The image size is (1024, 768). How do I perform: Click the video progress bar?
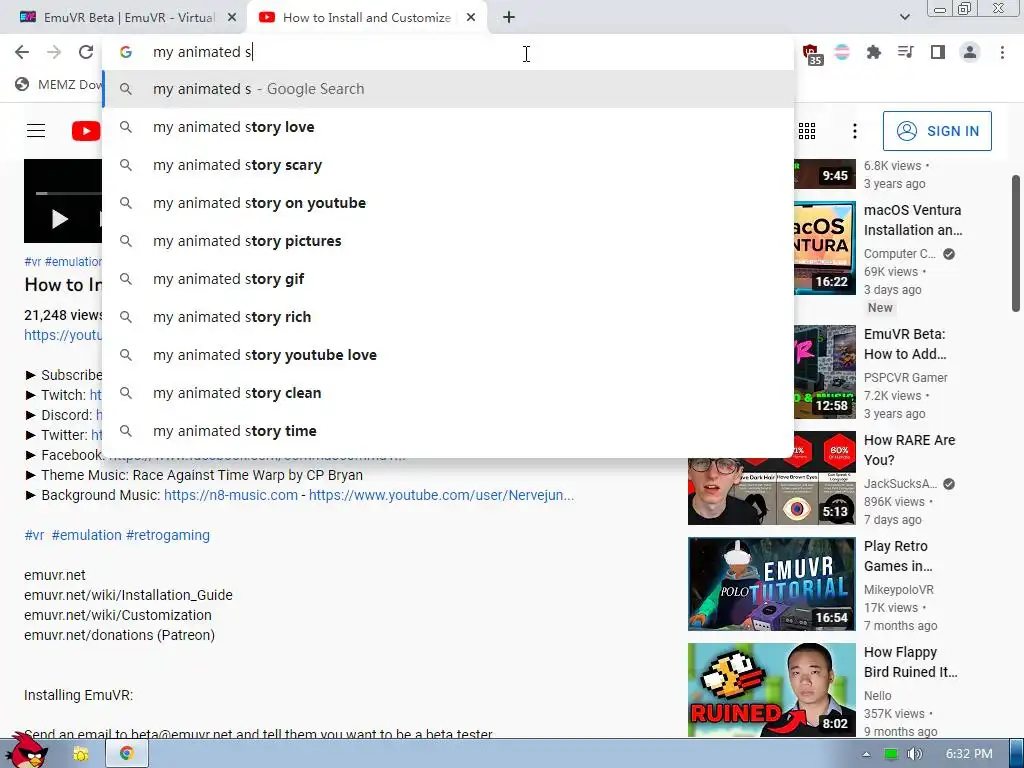click(69, 193)
